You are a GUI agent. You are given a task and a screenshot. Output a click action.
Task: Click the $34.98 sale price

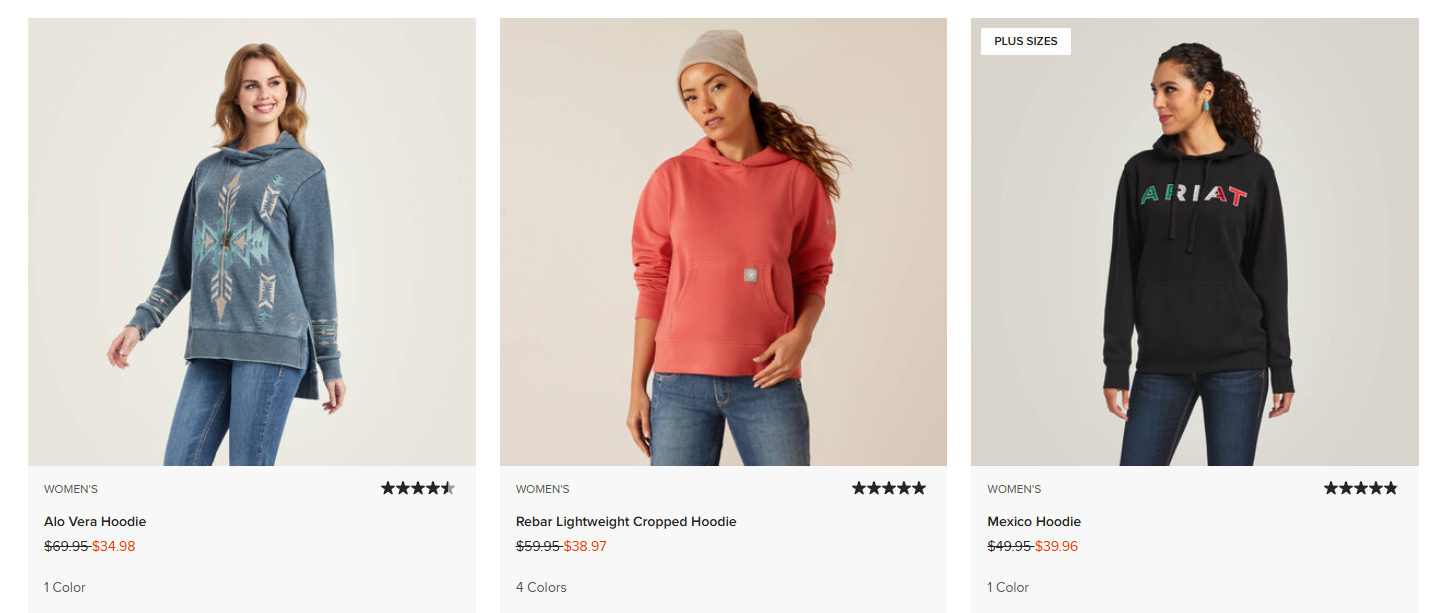(115, 546)
